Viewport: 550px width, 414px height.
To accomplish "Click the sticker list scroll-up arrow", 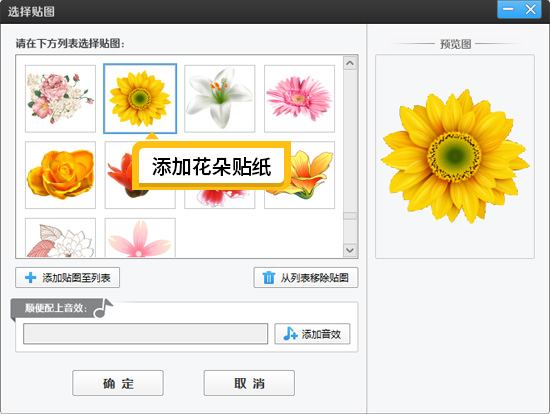I will coord(350,63).
